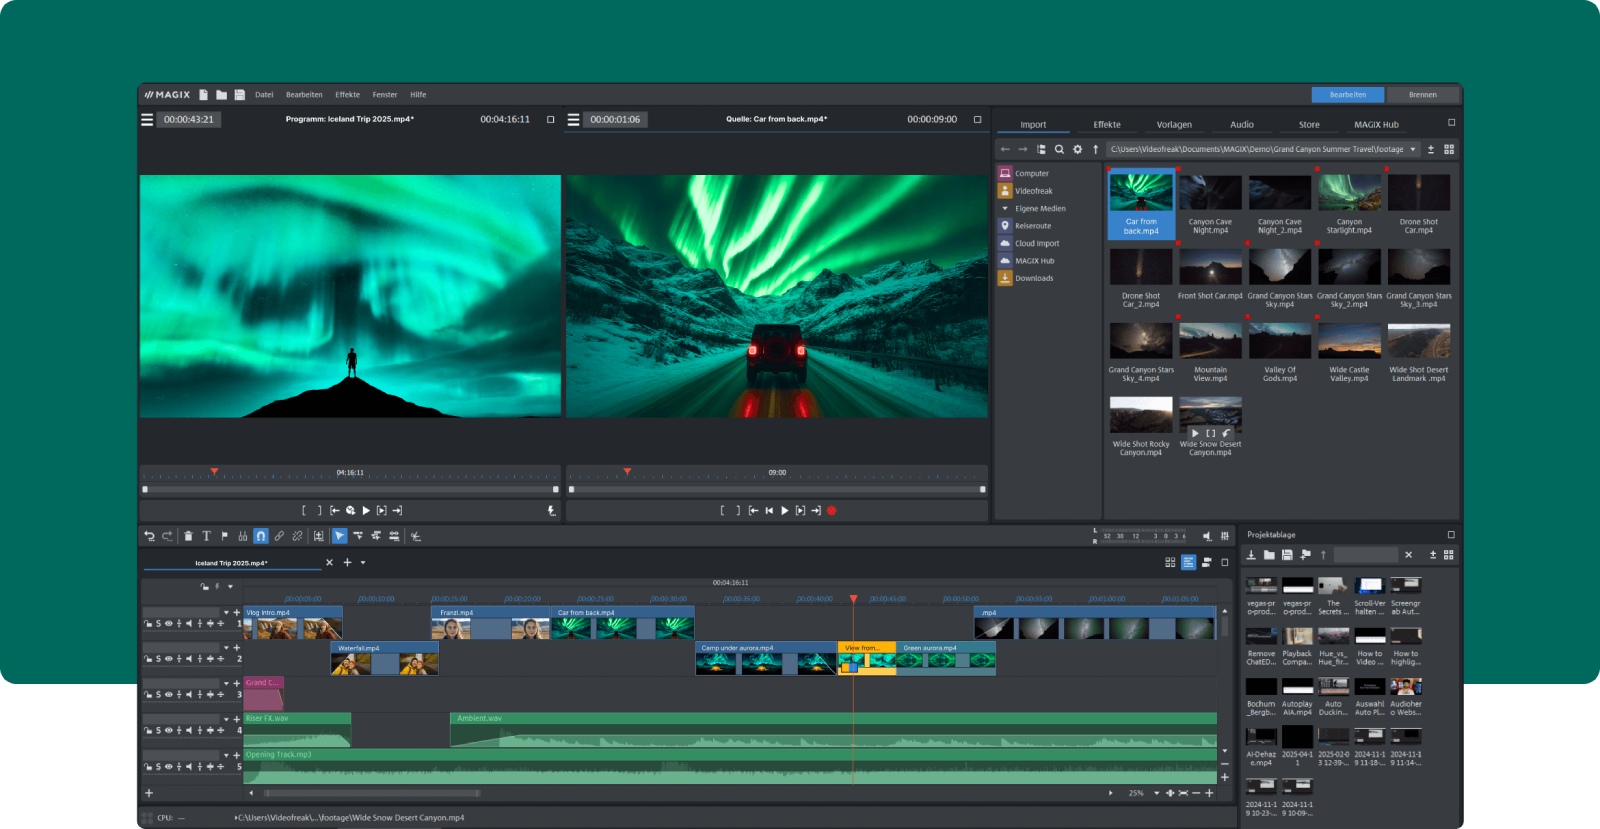Click the search icon in the media browser
Screen dimensions: 1600x829
[x=1059, y=149]
